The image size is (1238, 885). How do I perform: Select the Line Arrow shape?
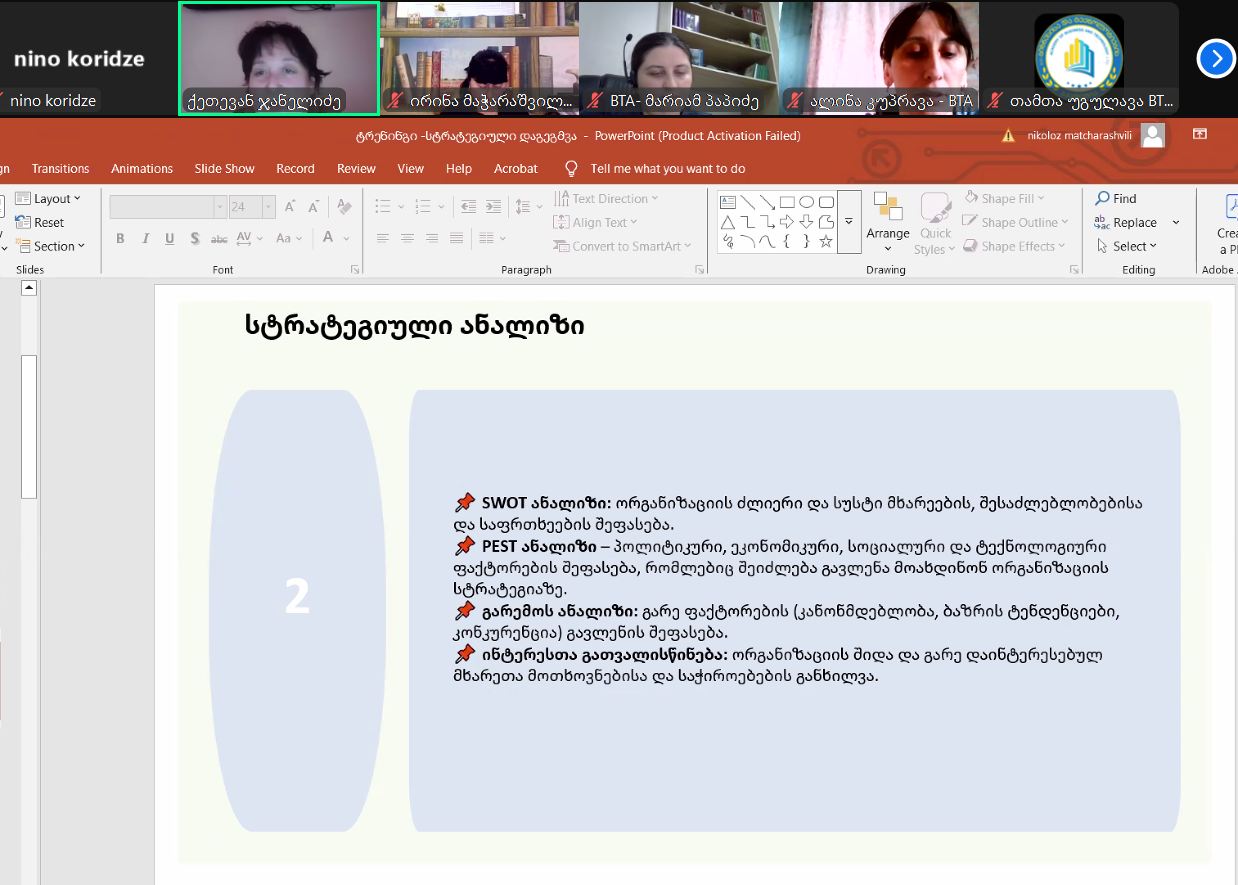tap(767, 202)
